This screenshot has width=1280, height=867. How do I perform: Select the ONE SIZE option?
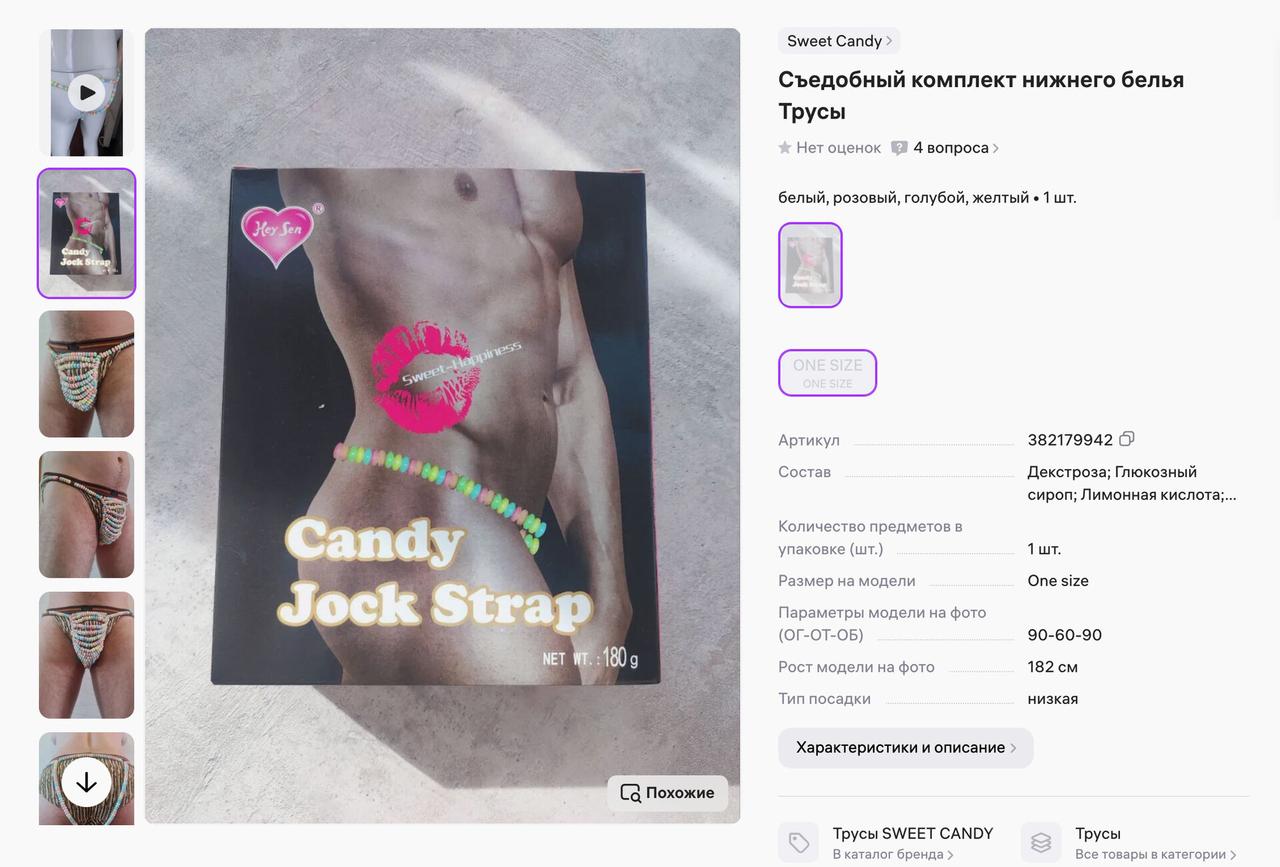[x=827, y=373]
